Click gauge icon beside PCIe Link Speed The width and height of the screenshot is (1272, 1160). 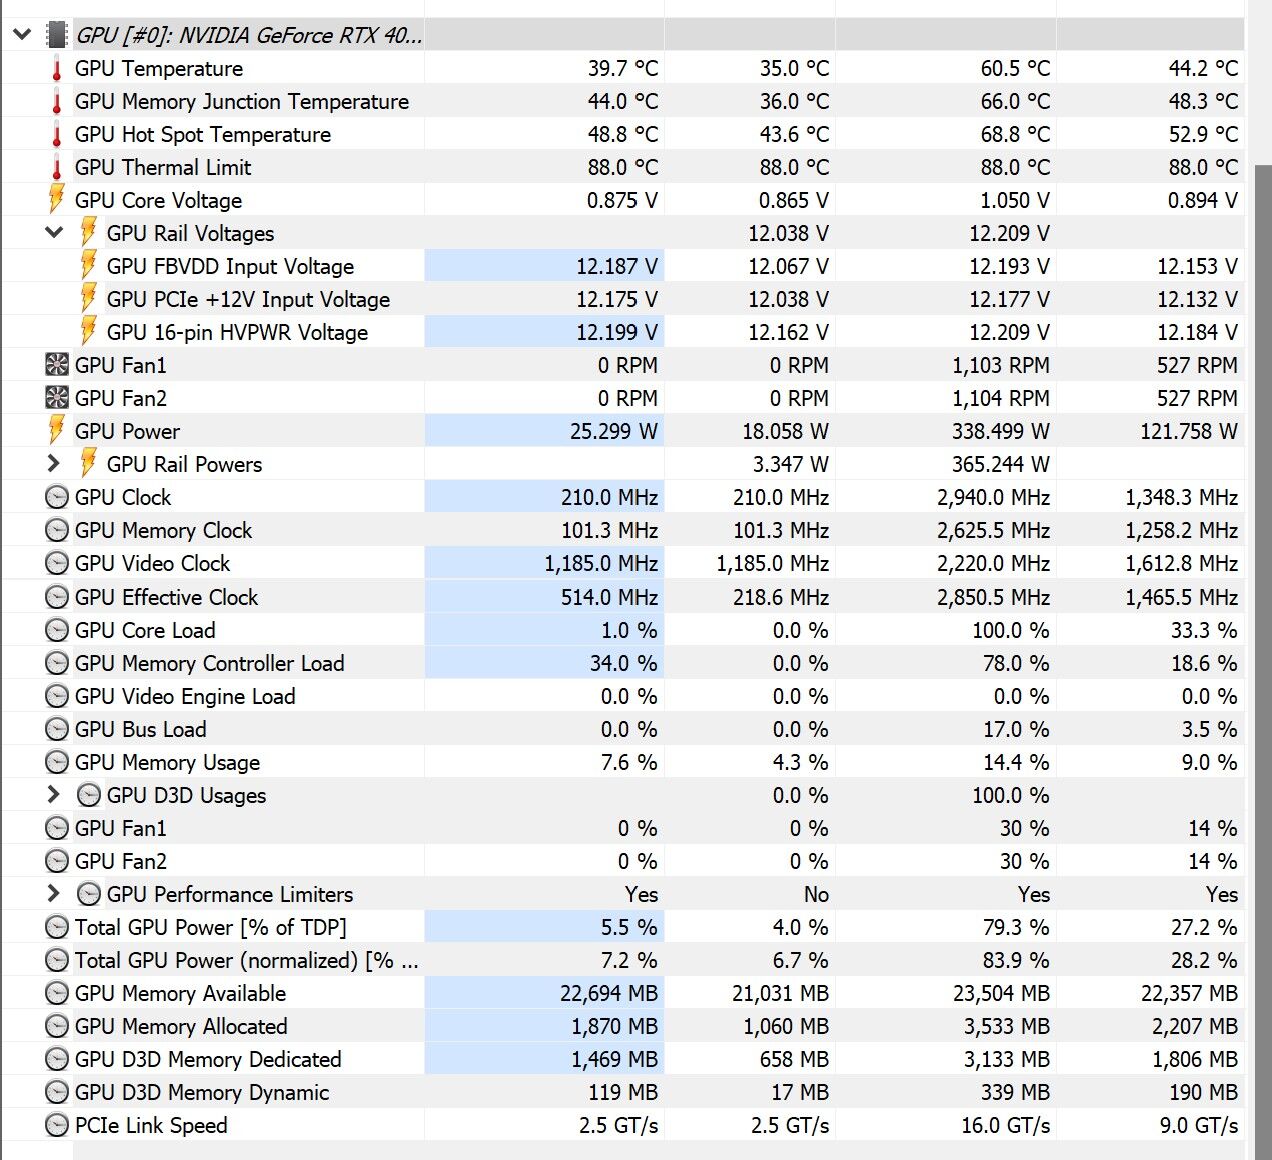point(57,1125)
